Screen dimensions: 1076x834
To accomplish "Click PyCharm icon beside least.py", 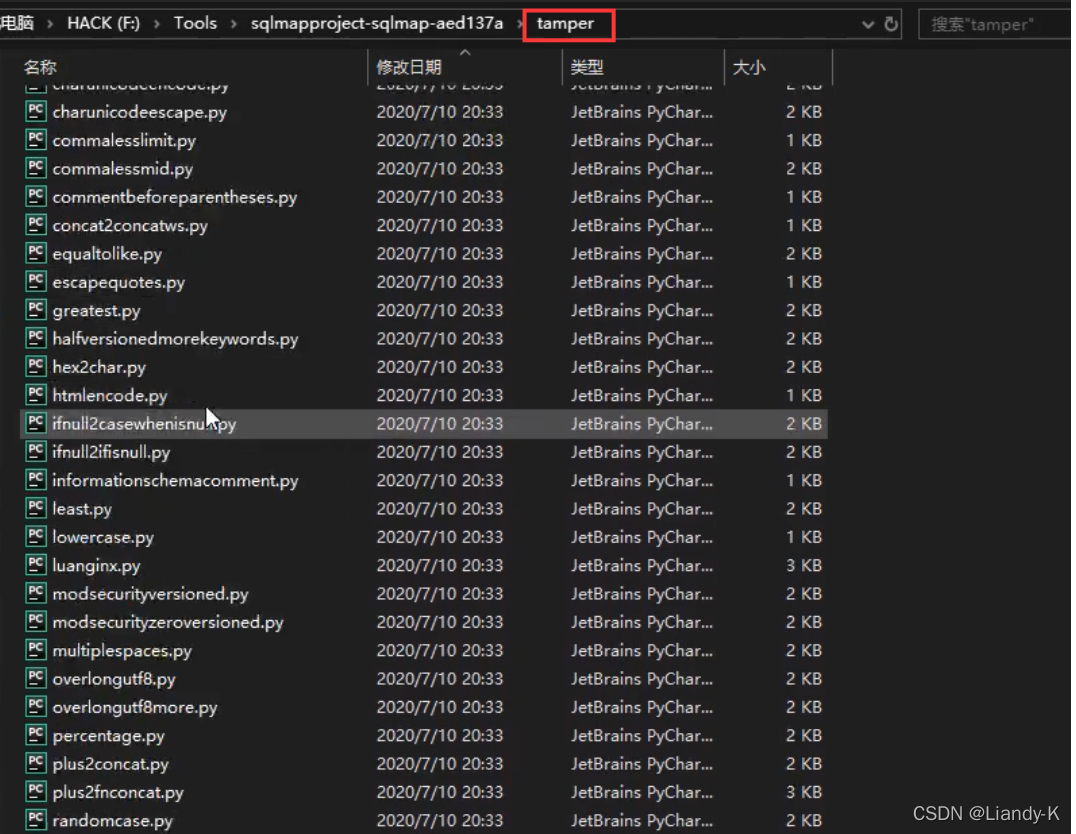I will pos(35,508).
